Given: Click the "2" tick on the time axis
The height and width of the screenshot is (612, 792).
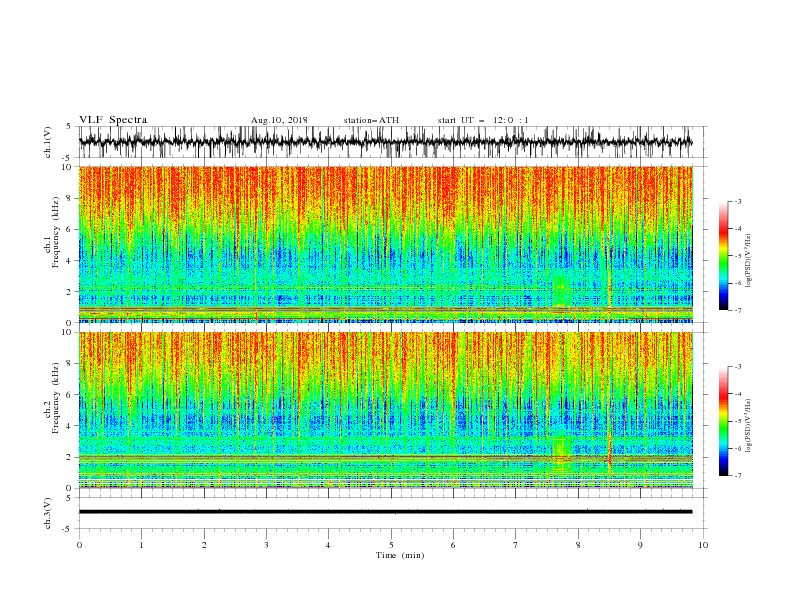Looking at the screenshot, I should (204, 545).
